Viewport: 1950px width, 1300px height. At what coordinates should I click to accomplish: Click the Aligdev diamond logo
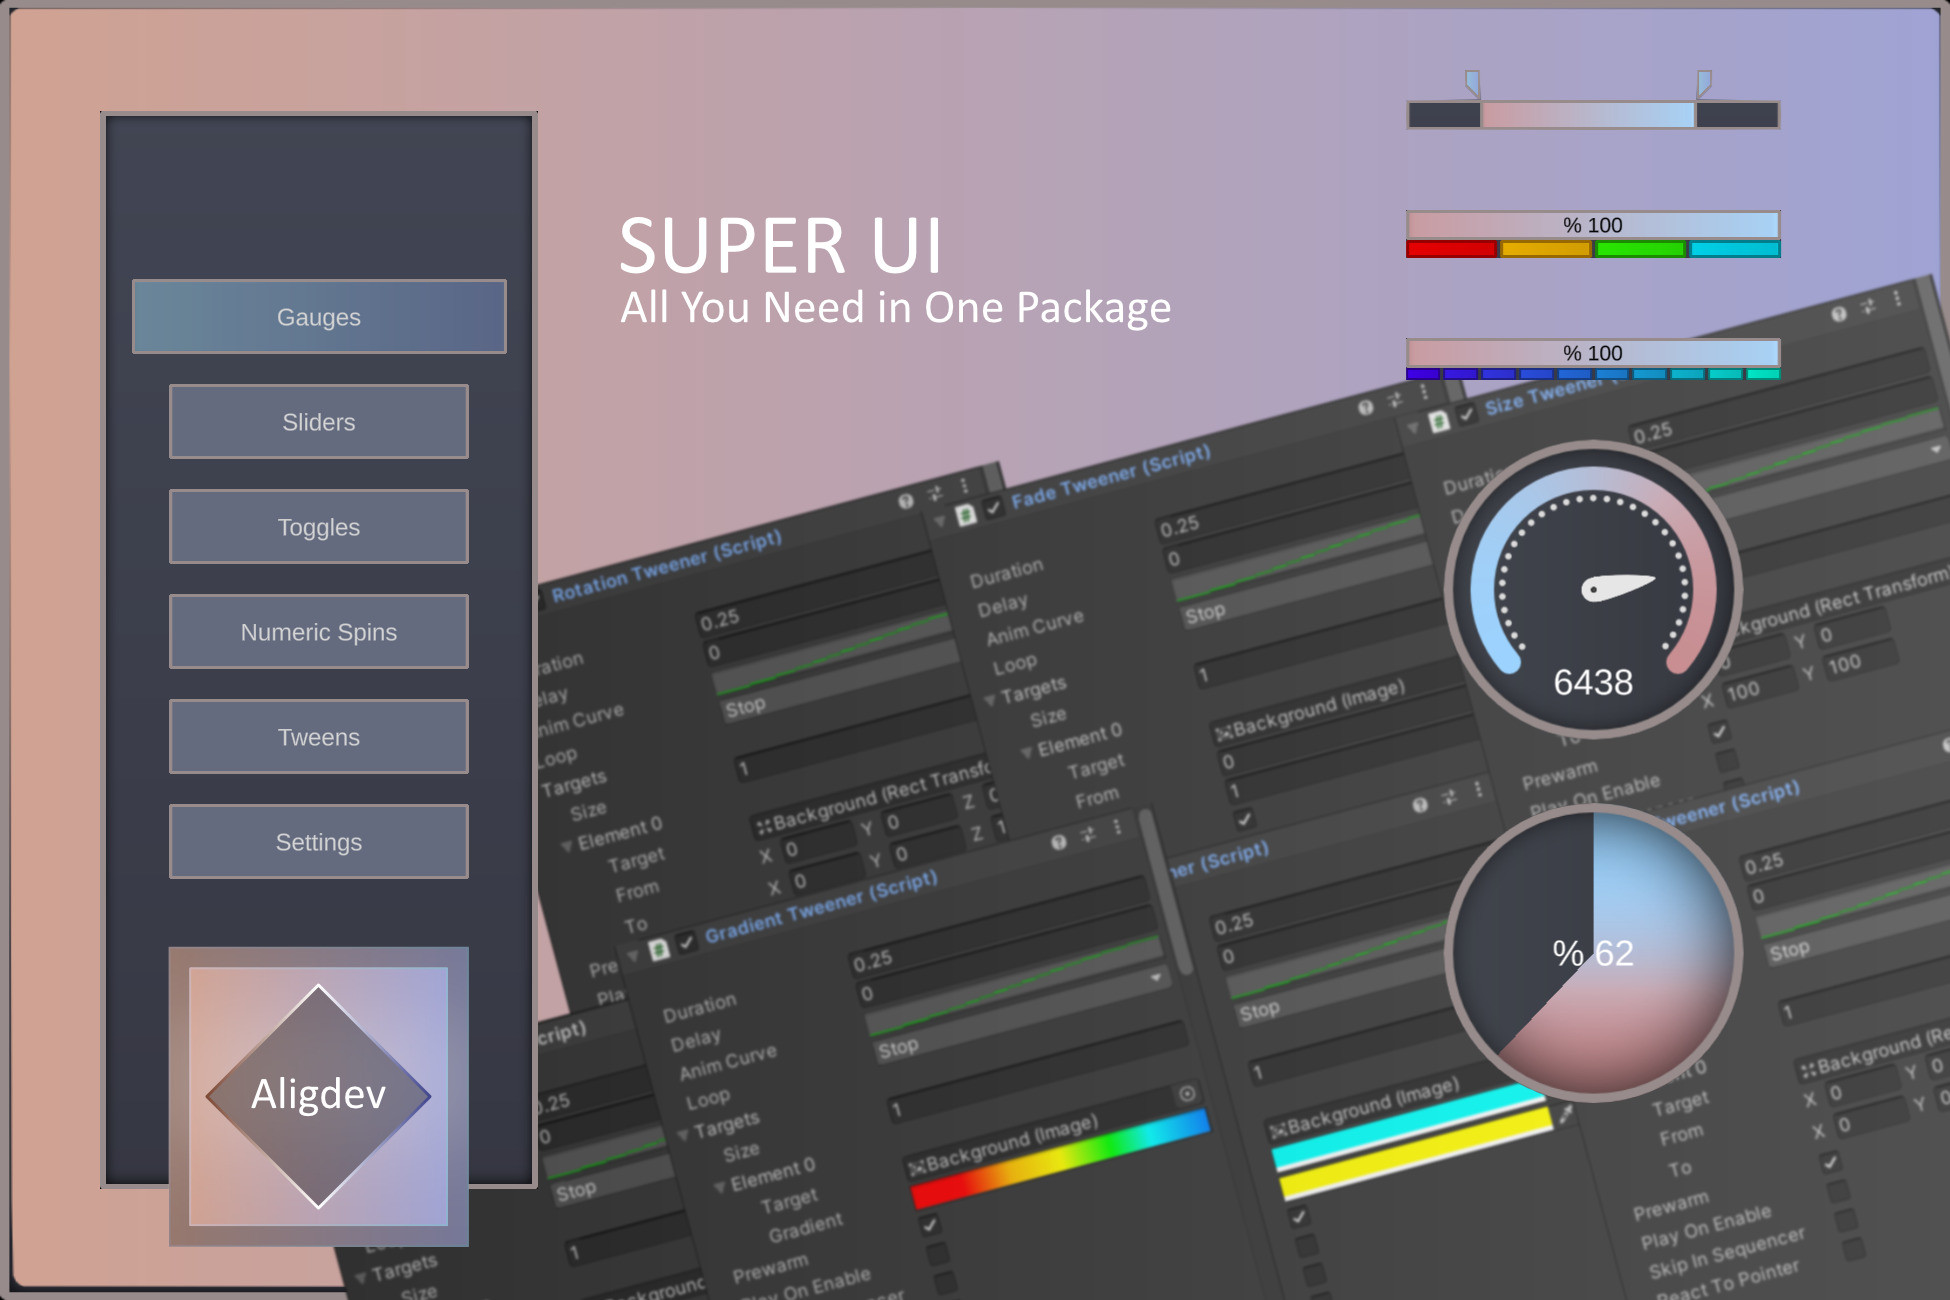[318, 1095]
